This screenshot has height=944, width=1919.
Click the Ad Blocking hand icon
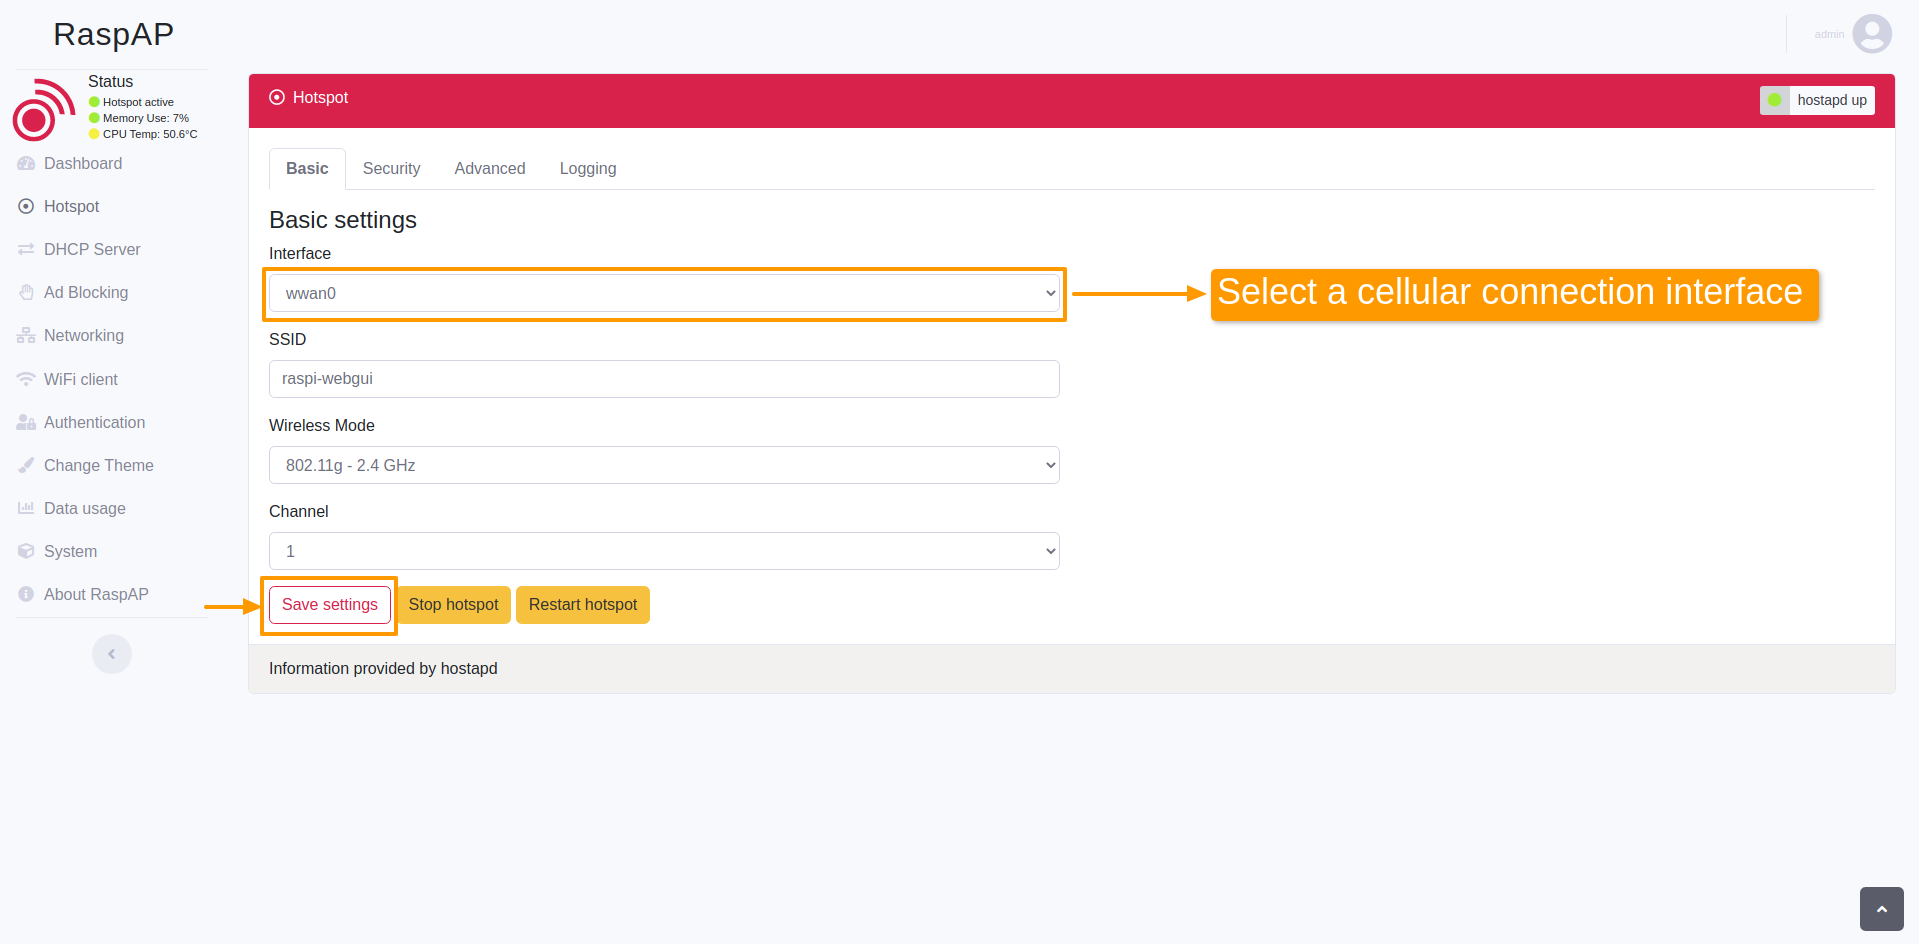[x=26, y=292]
